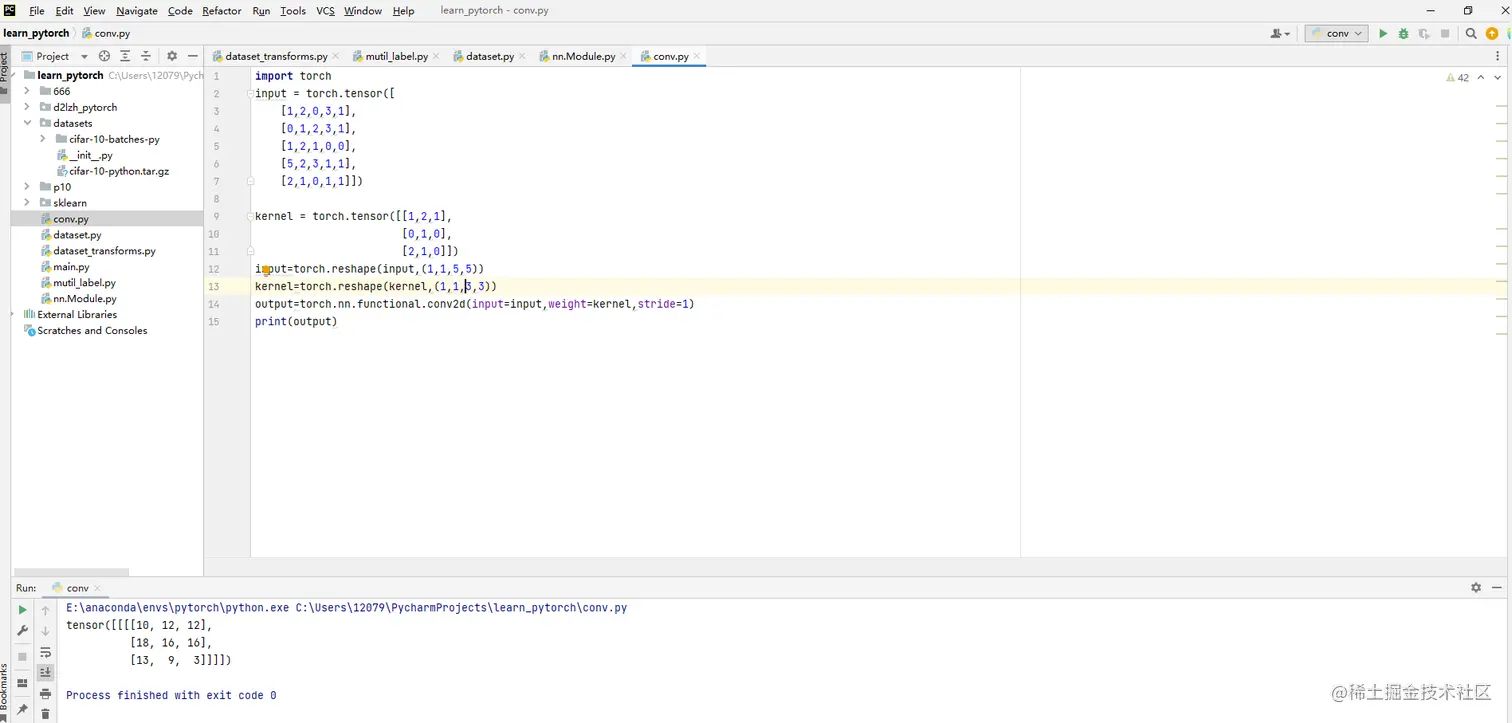Open the user account icon menu
The width and height of the screenshot is (1512, 723).
coord(1280,33)
